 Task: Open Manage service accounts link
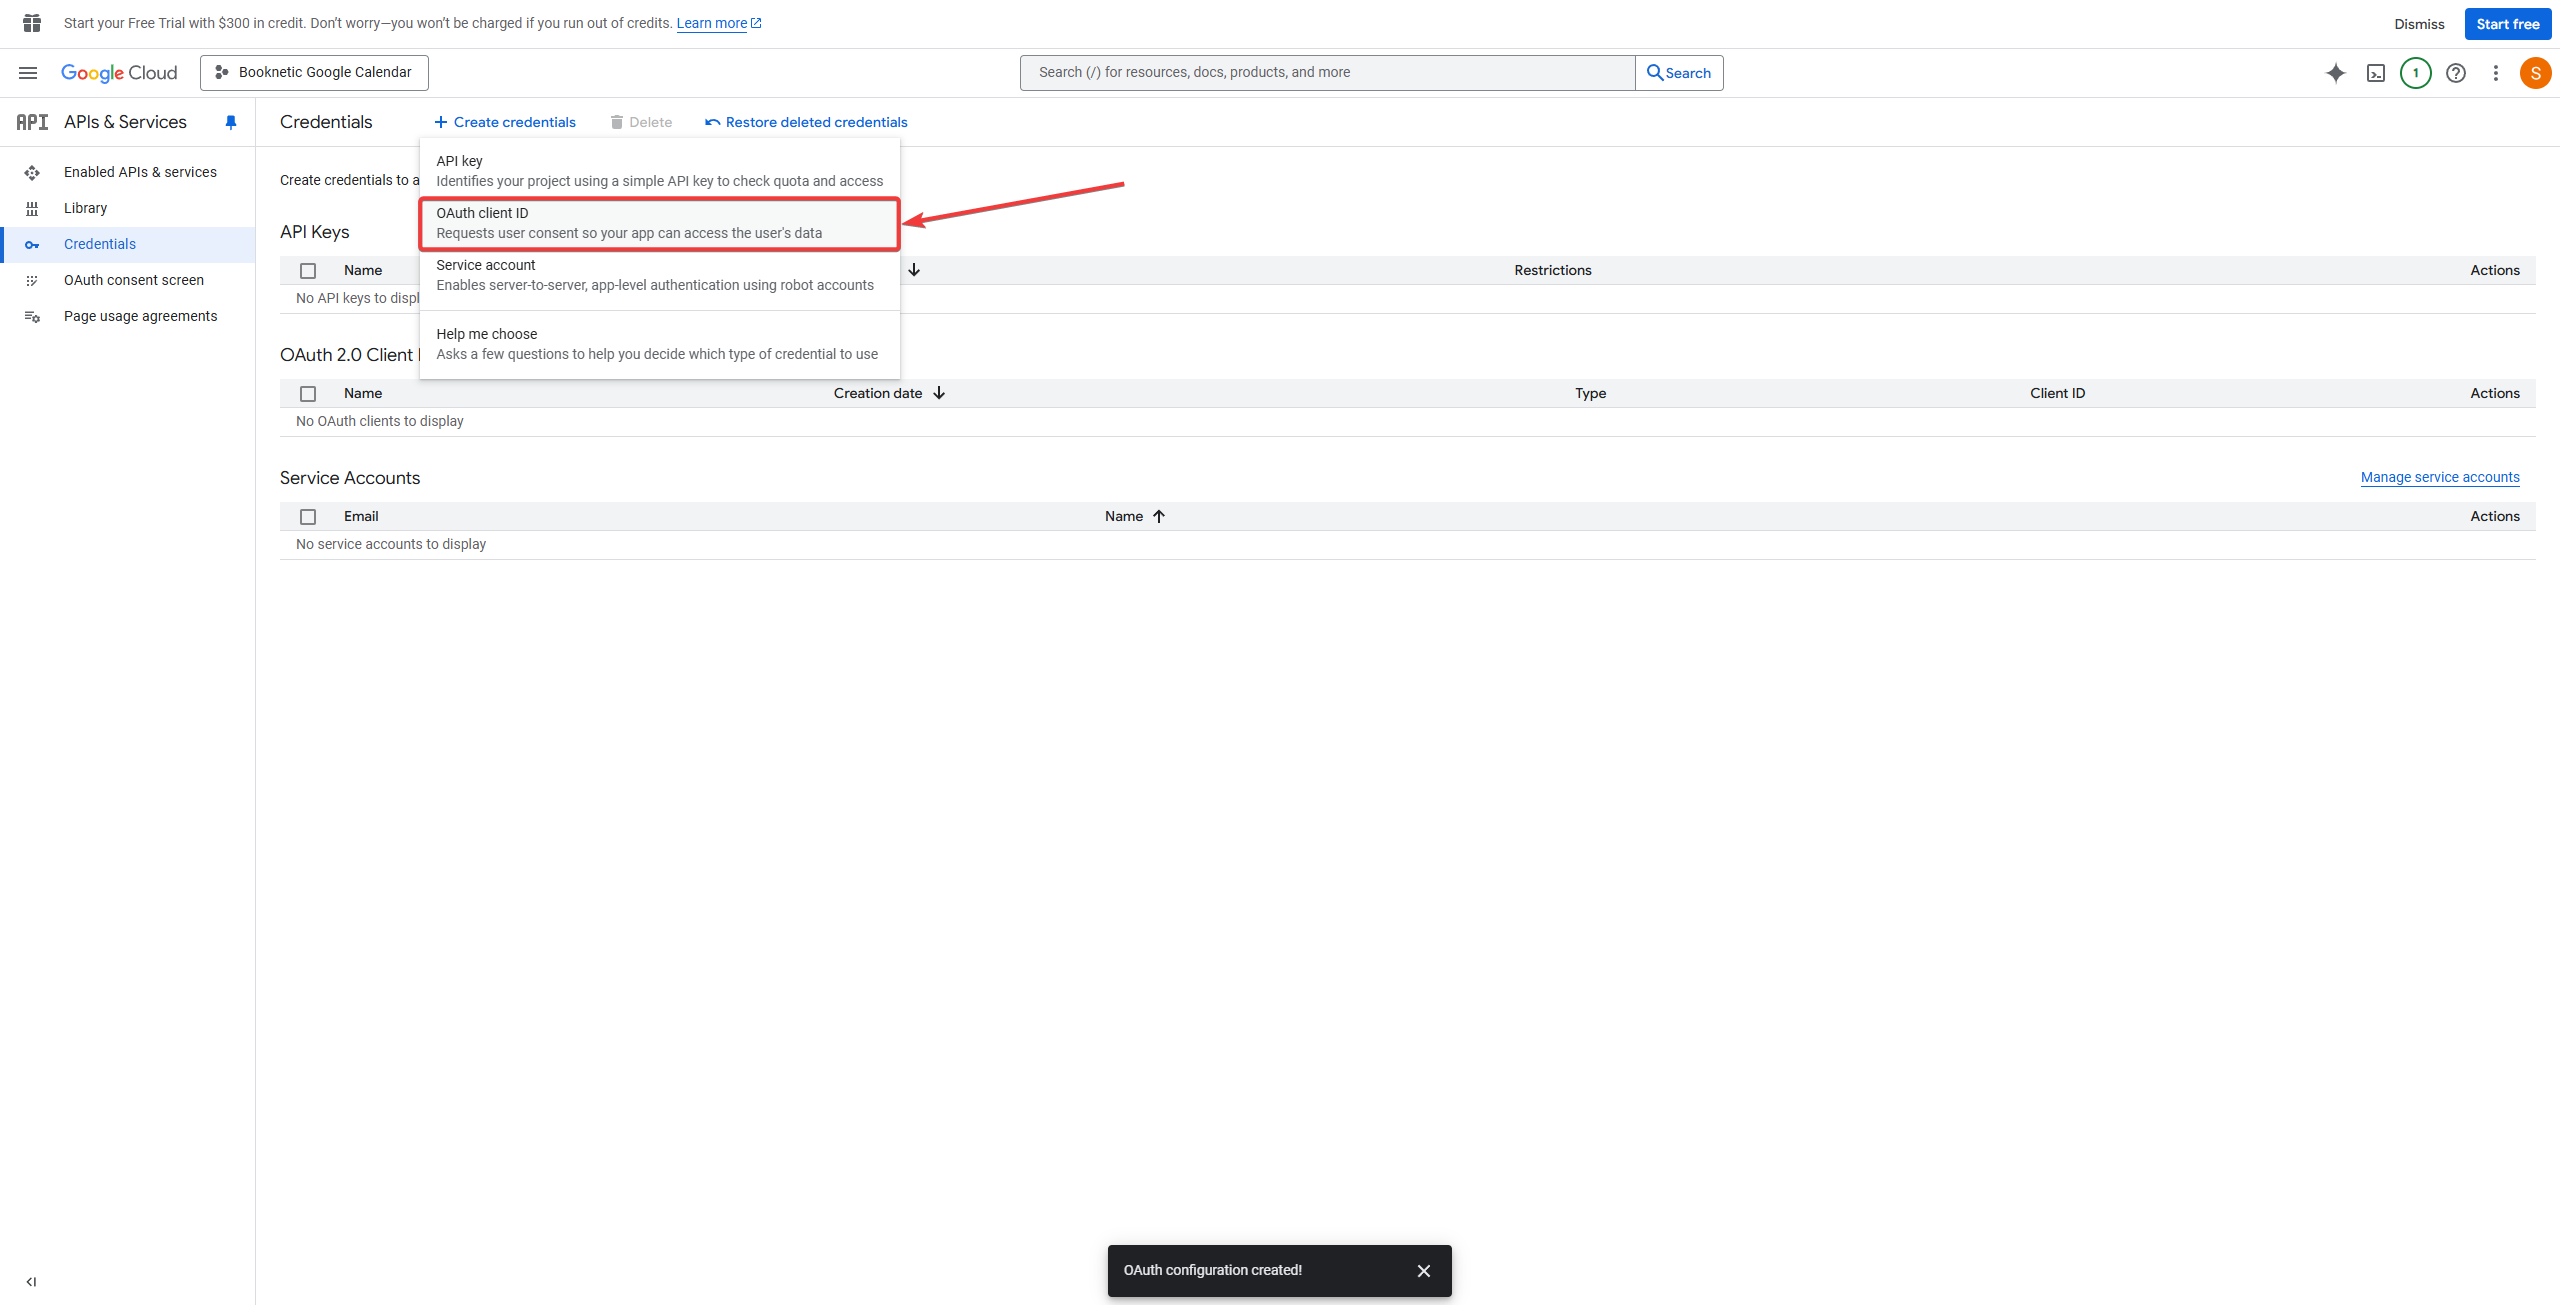(x=2440, y=477)
